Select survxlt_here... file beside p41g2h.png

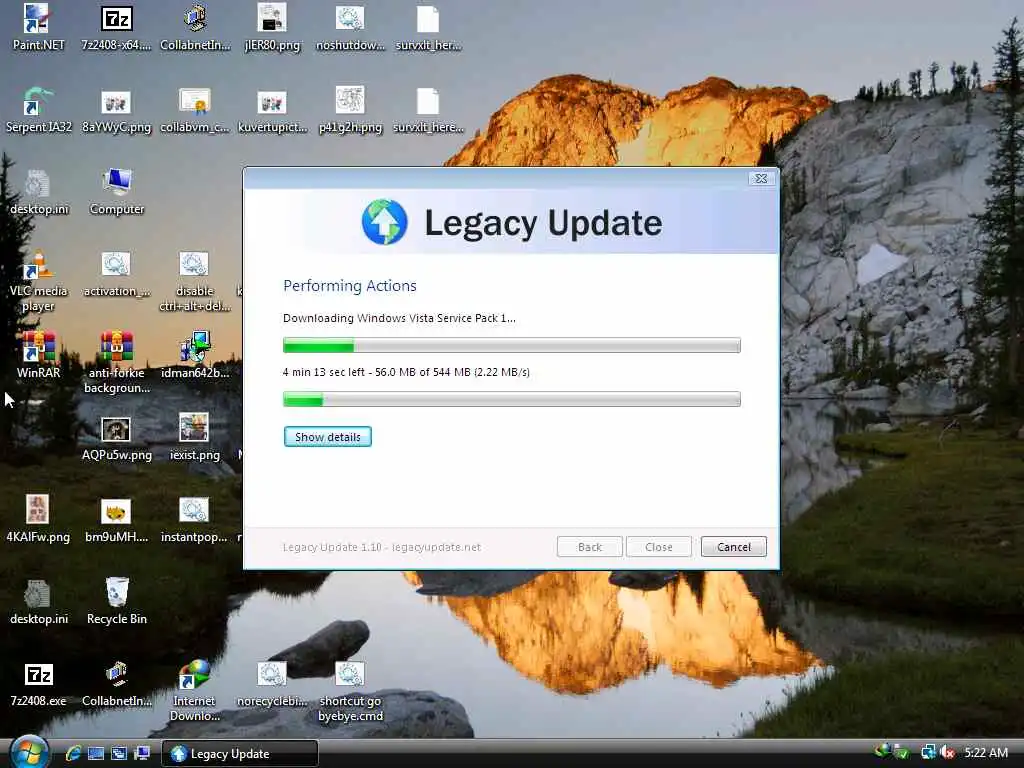point(428,110)
